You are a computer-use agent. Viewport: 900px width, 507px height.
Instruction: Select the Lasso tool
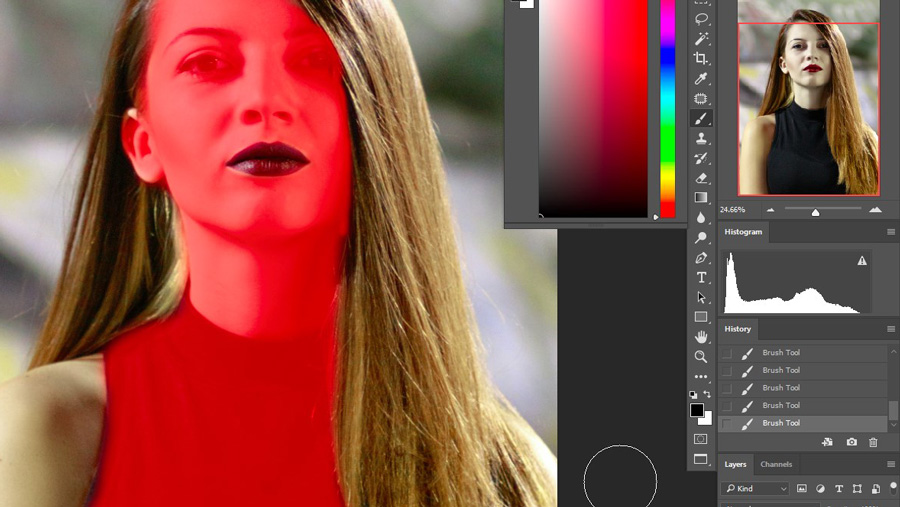click(701, 19)
